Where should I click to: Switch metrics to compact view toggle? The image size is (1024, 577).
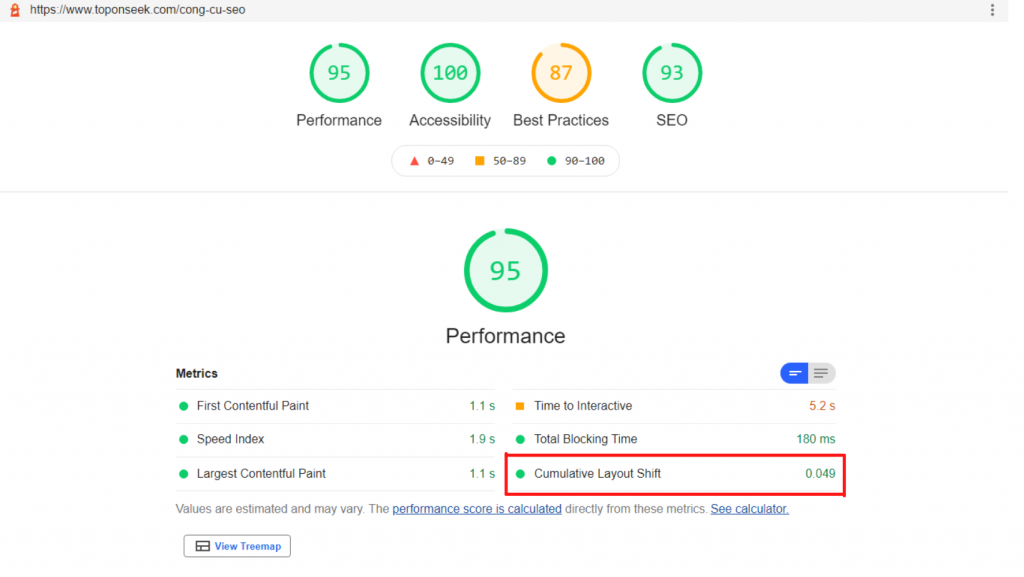coord(795,373)
